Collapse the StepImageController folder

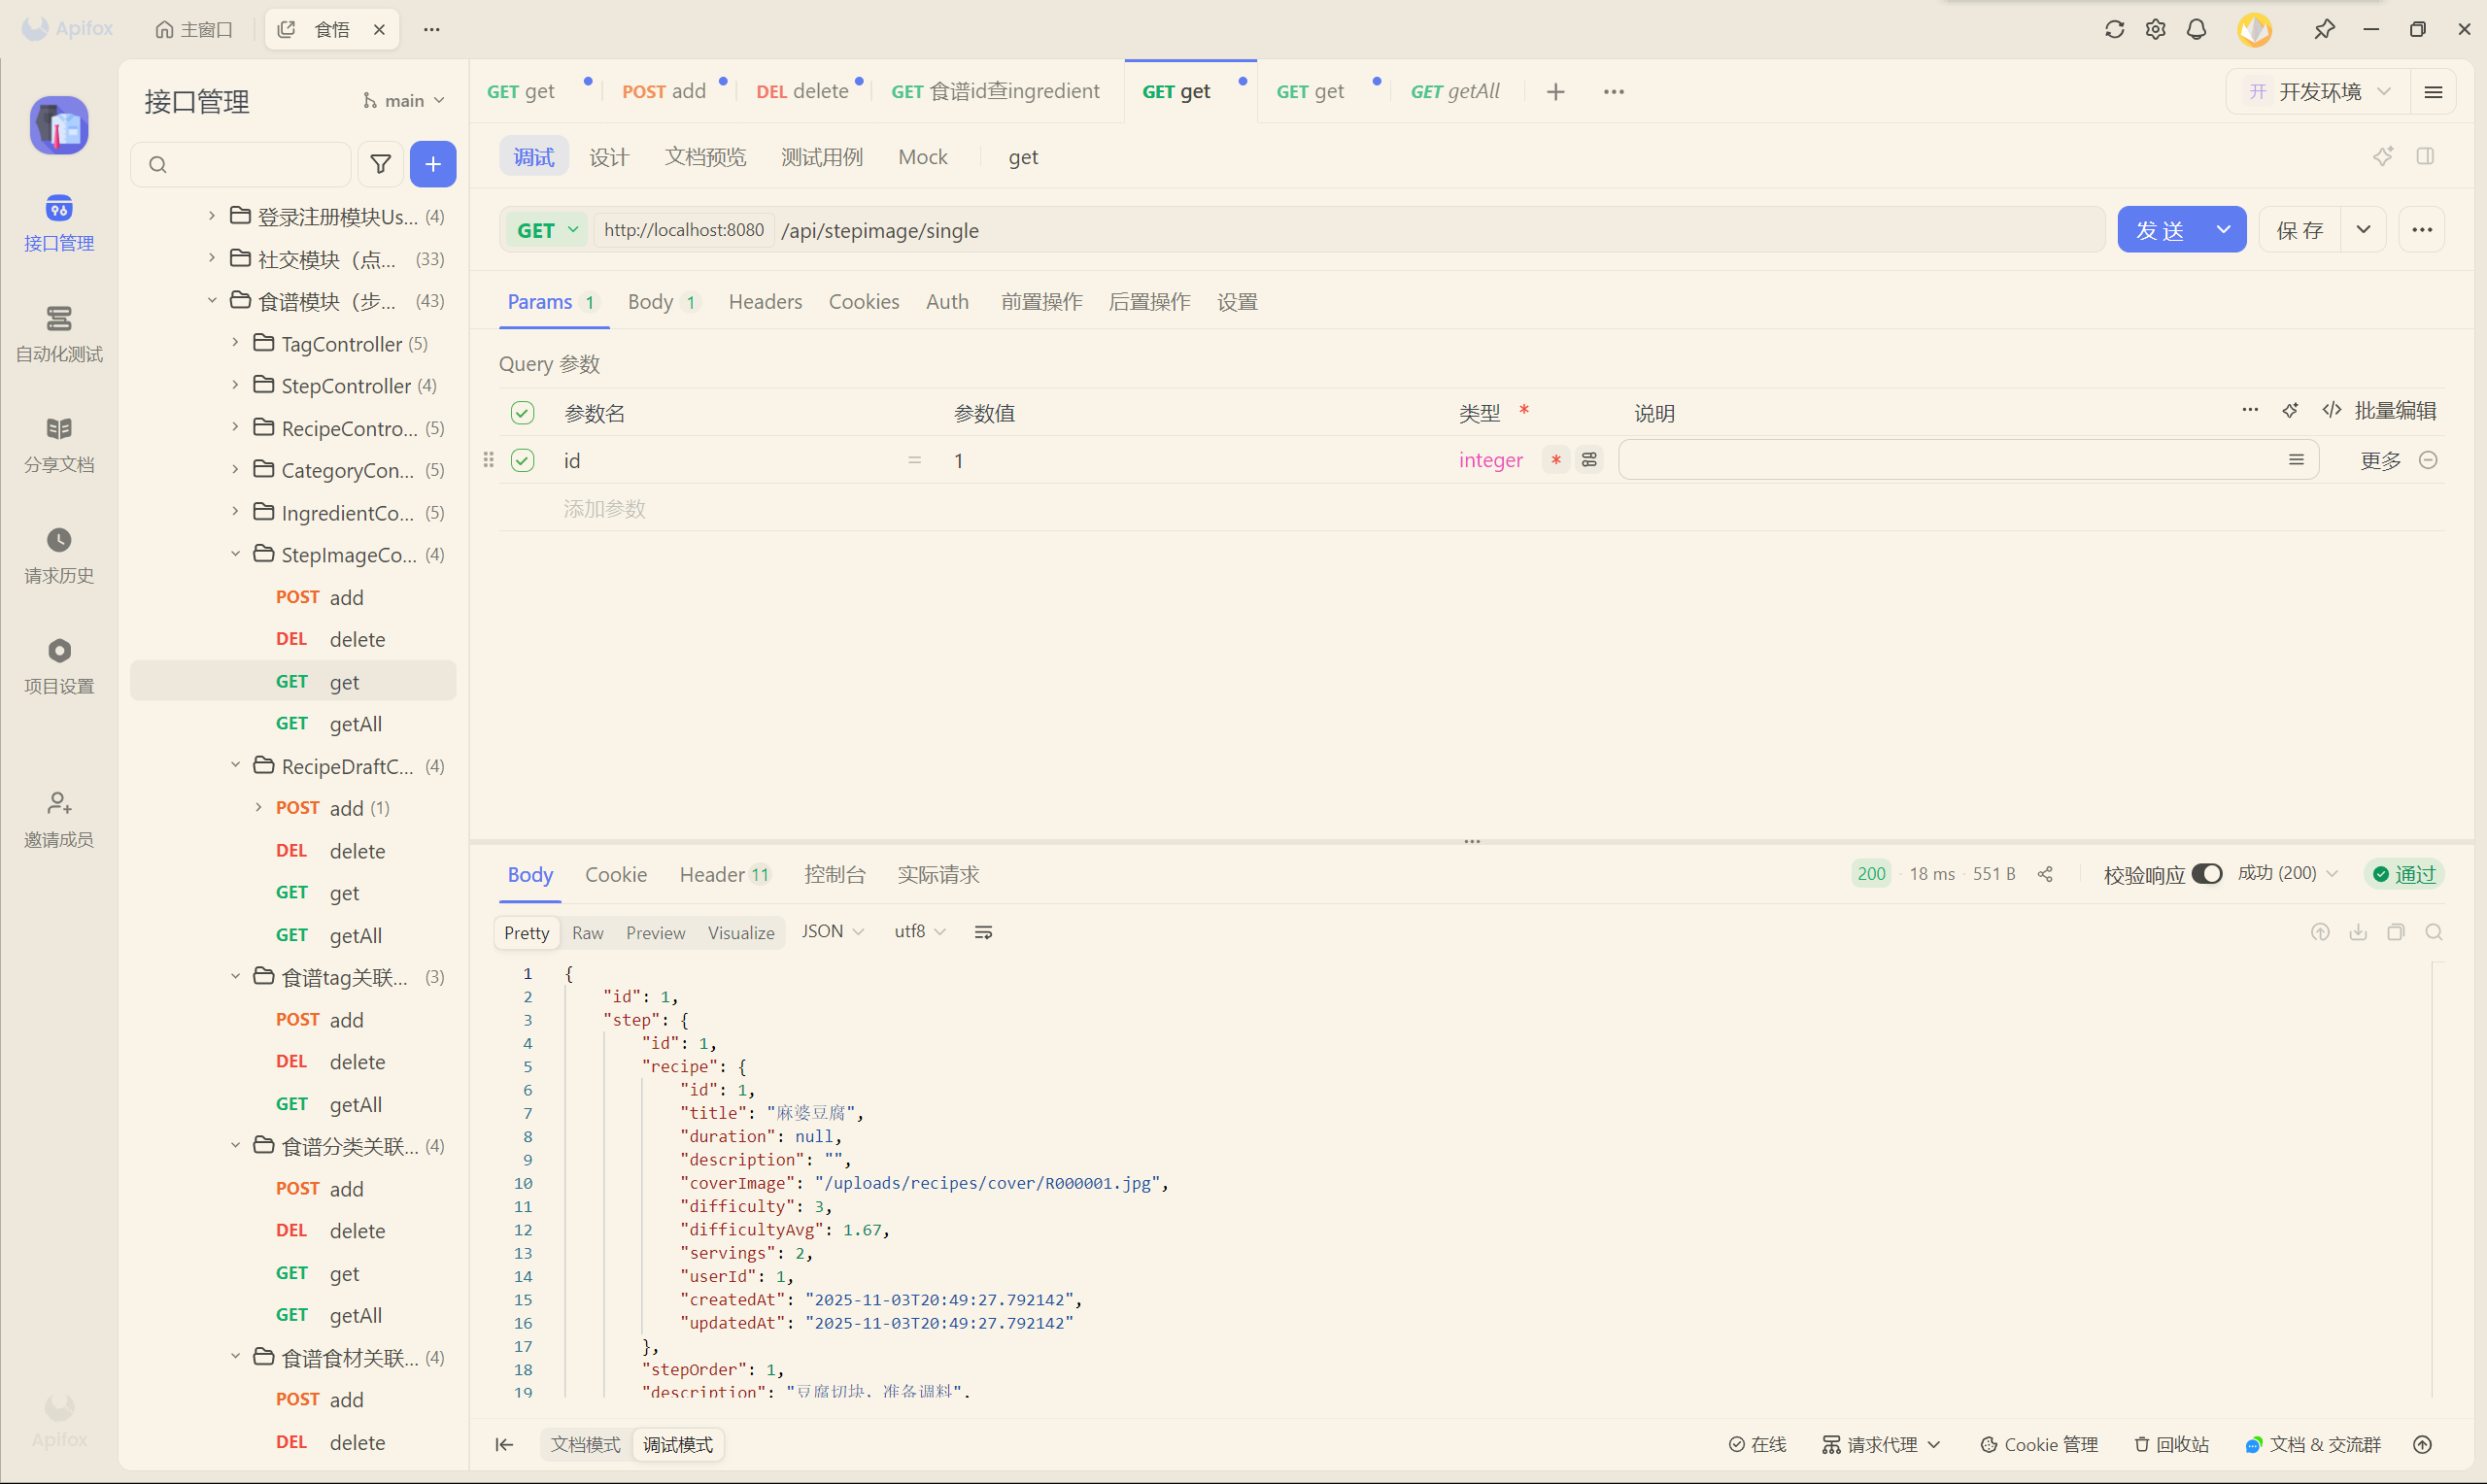coord(236,554)
